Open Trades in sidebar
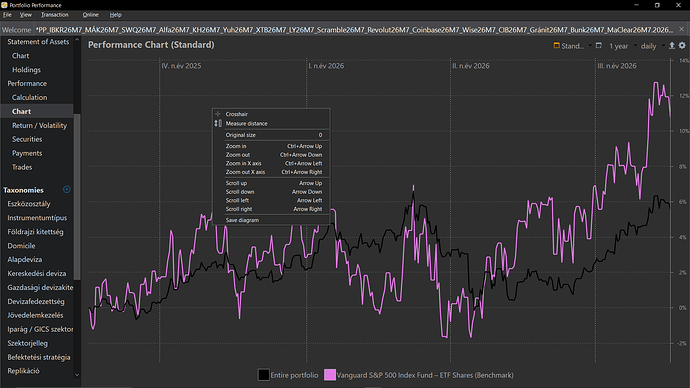This screenshot has height=388, width=690. click(22, 167)
